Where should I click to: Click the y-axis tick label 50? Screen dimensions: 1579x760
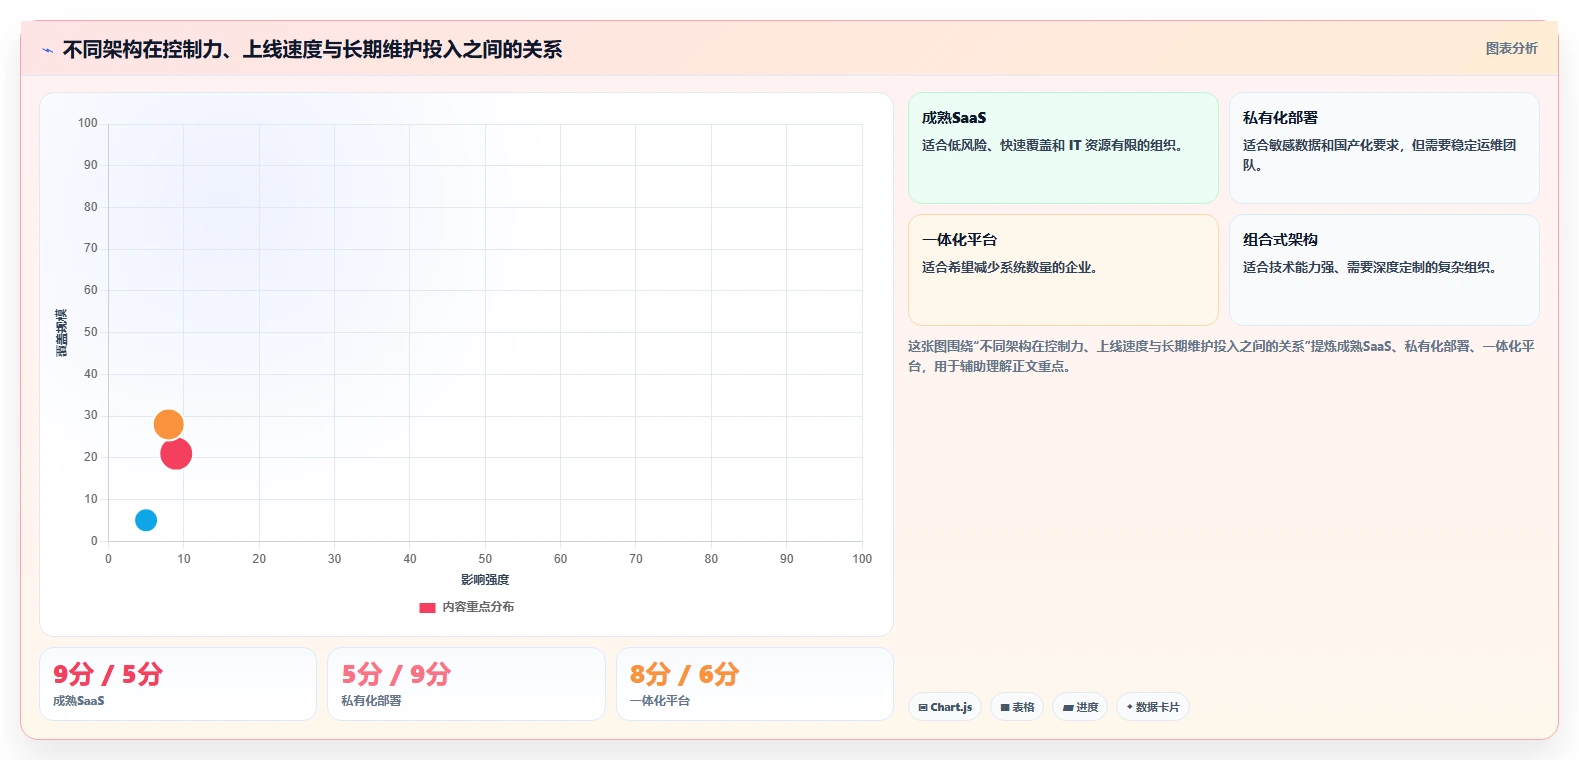91,332
